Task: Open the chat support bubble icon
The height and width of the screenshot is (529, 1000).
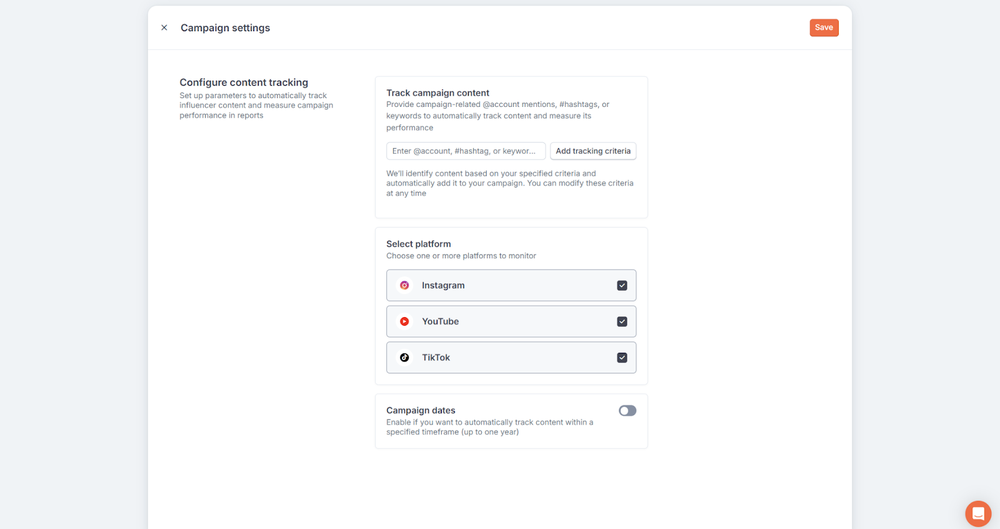Action: coord(978,514)
